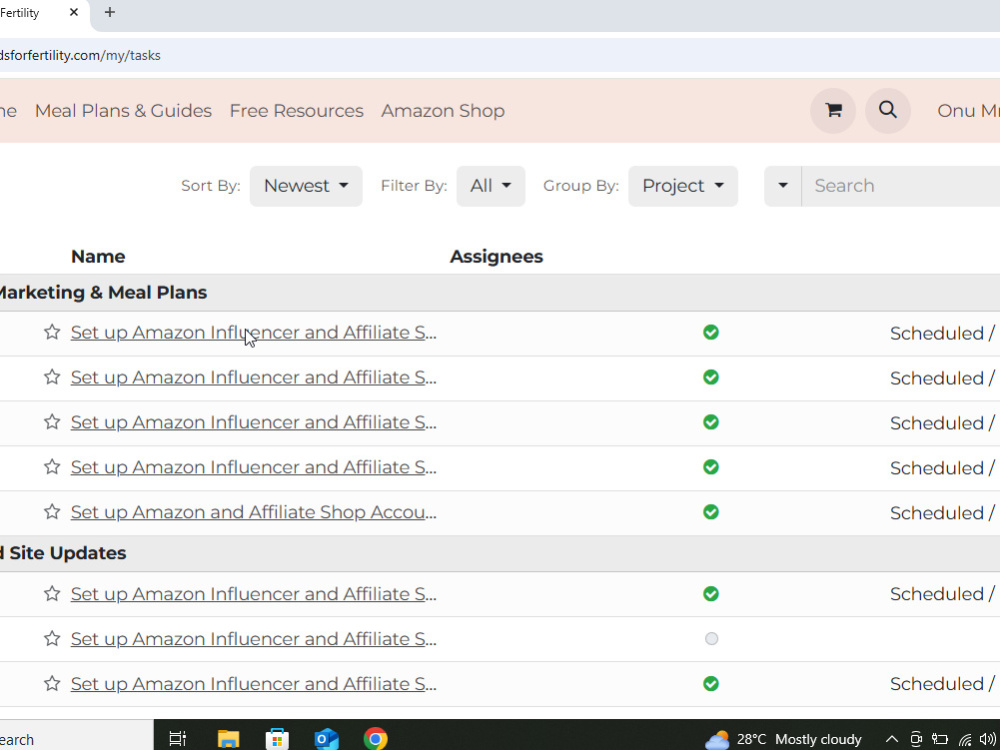Click the Assignees column header

(496, 256)
